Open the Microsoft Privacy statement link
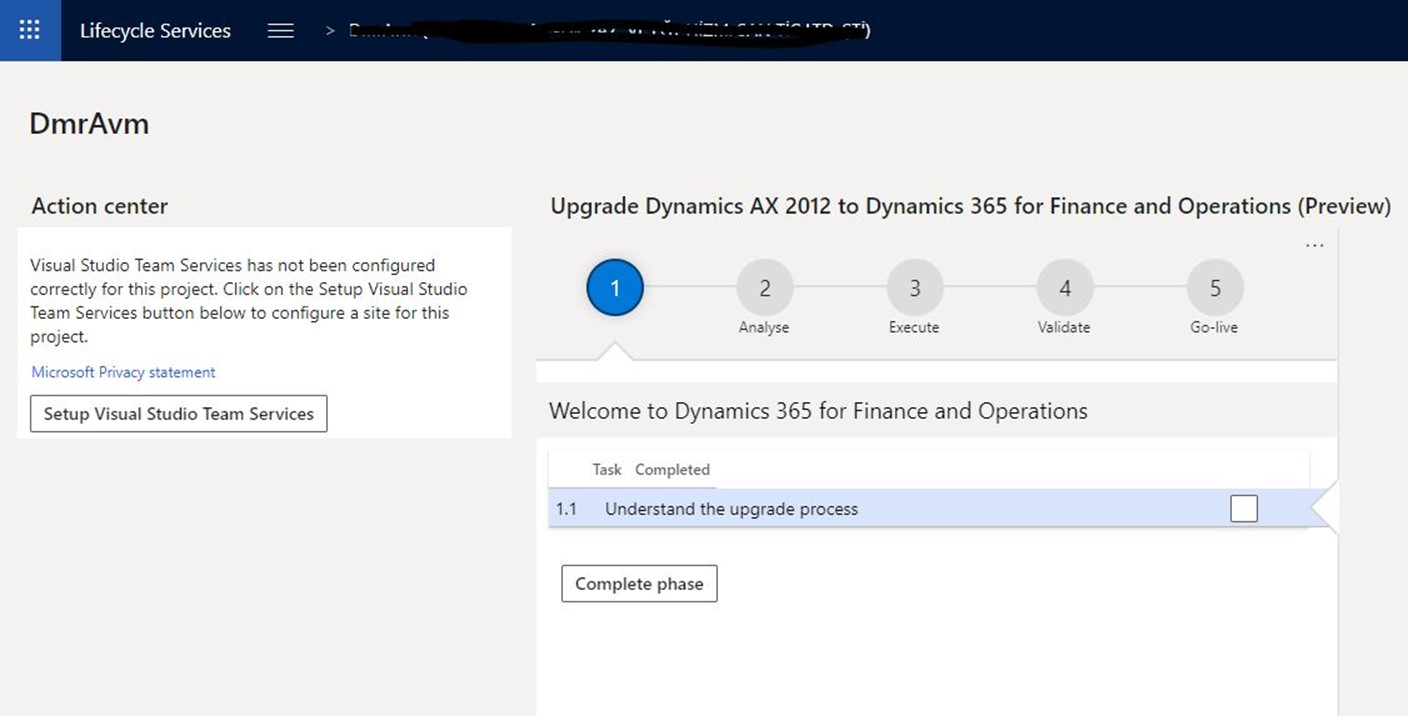Image resolution: width=1408 pixels, height=716 pixels. pos(123,372)
